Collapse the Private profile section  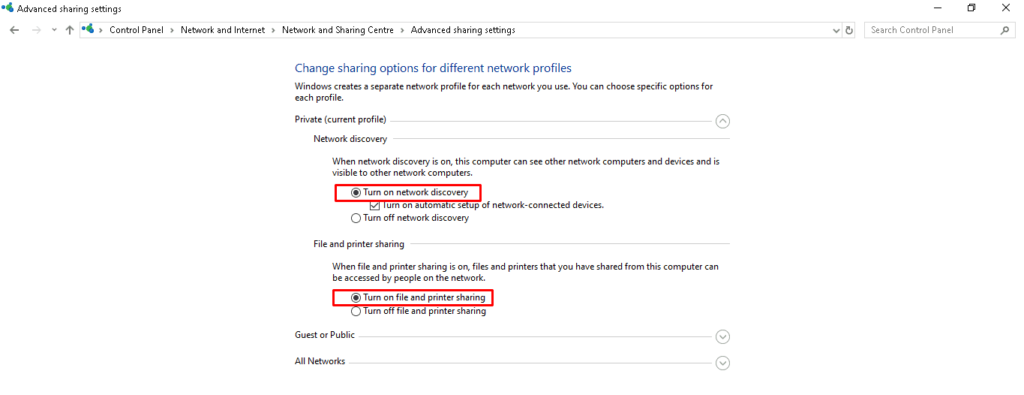coord(722,121)
